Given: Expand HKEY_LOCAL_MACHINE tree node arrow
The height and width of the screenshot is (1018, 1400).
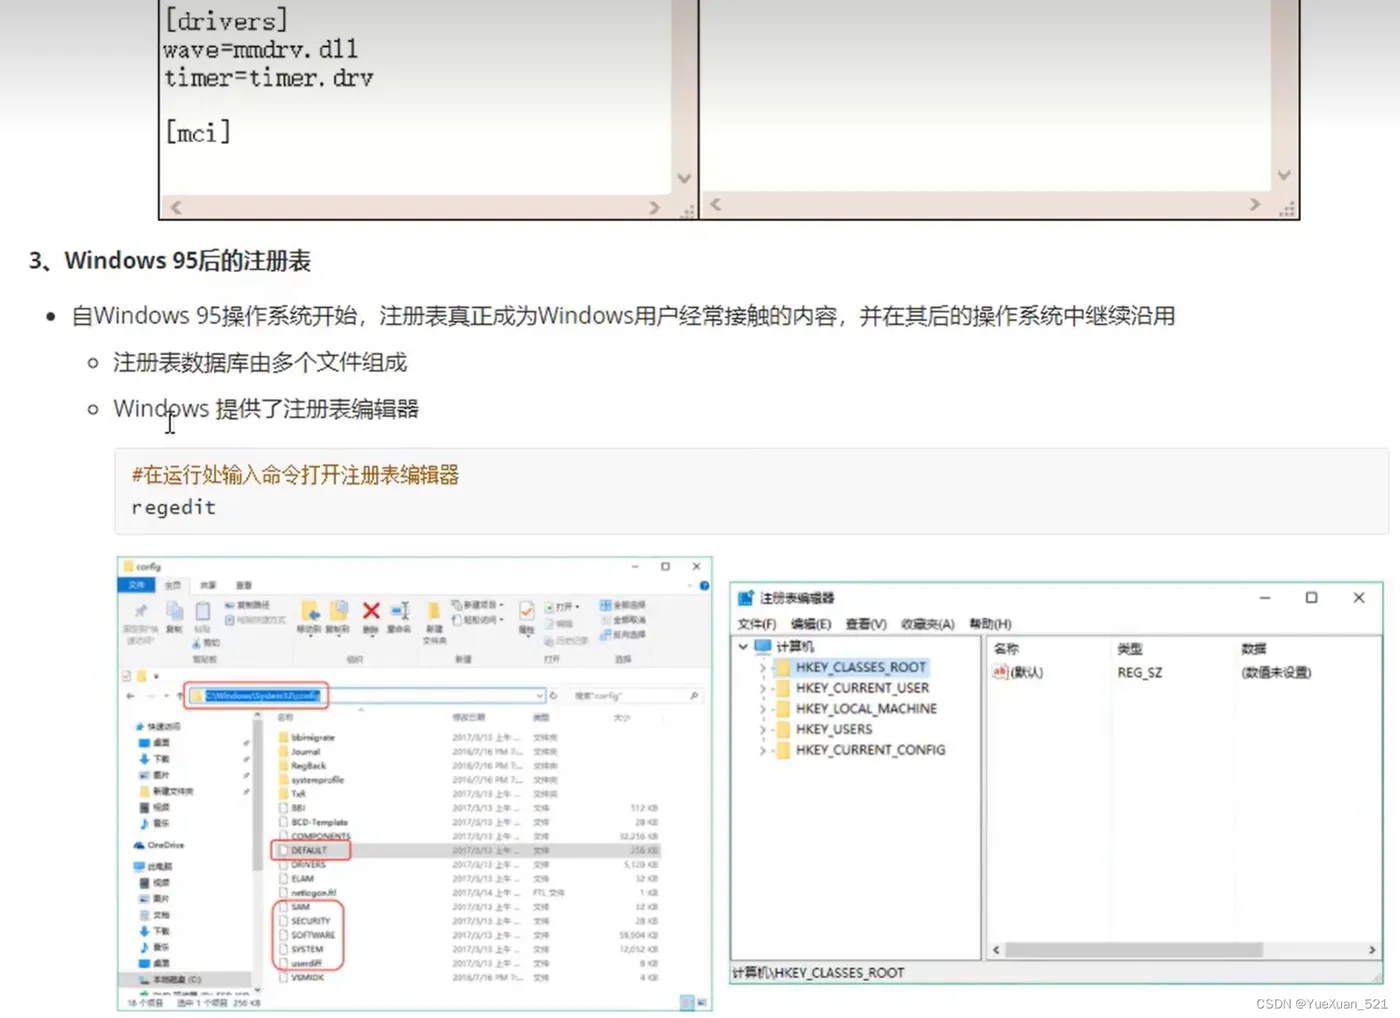Looking at the screenshot, I should (x=762, y=708).
